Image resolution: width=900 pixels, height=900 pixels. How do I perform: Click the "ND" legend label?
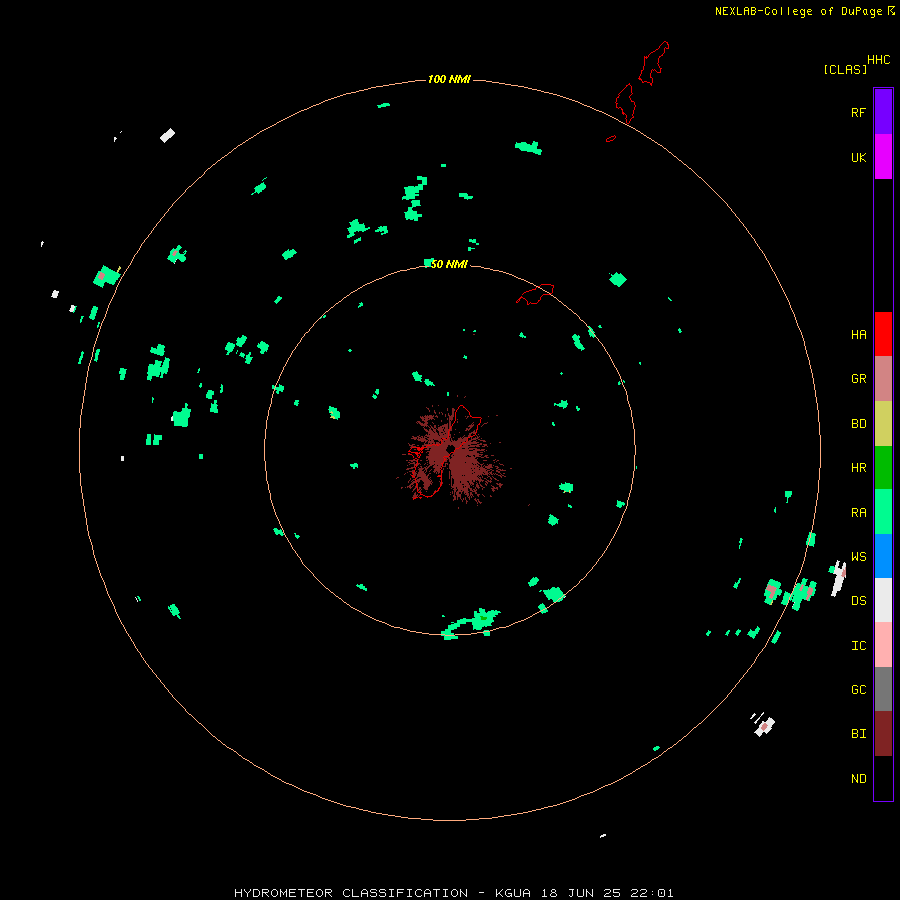(858, 779)
